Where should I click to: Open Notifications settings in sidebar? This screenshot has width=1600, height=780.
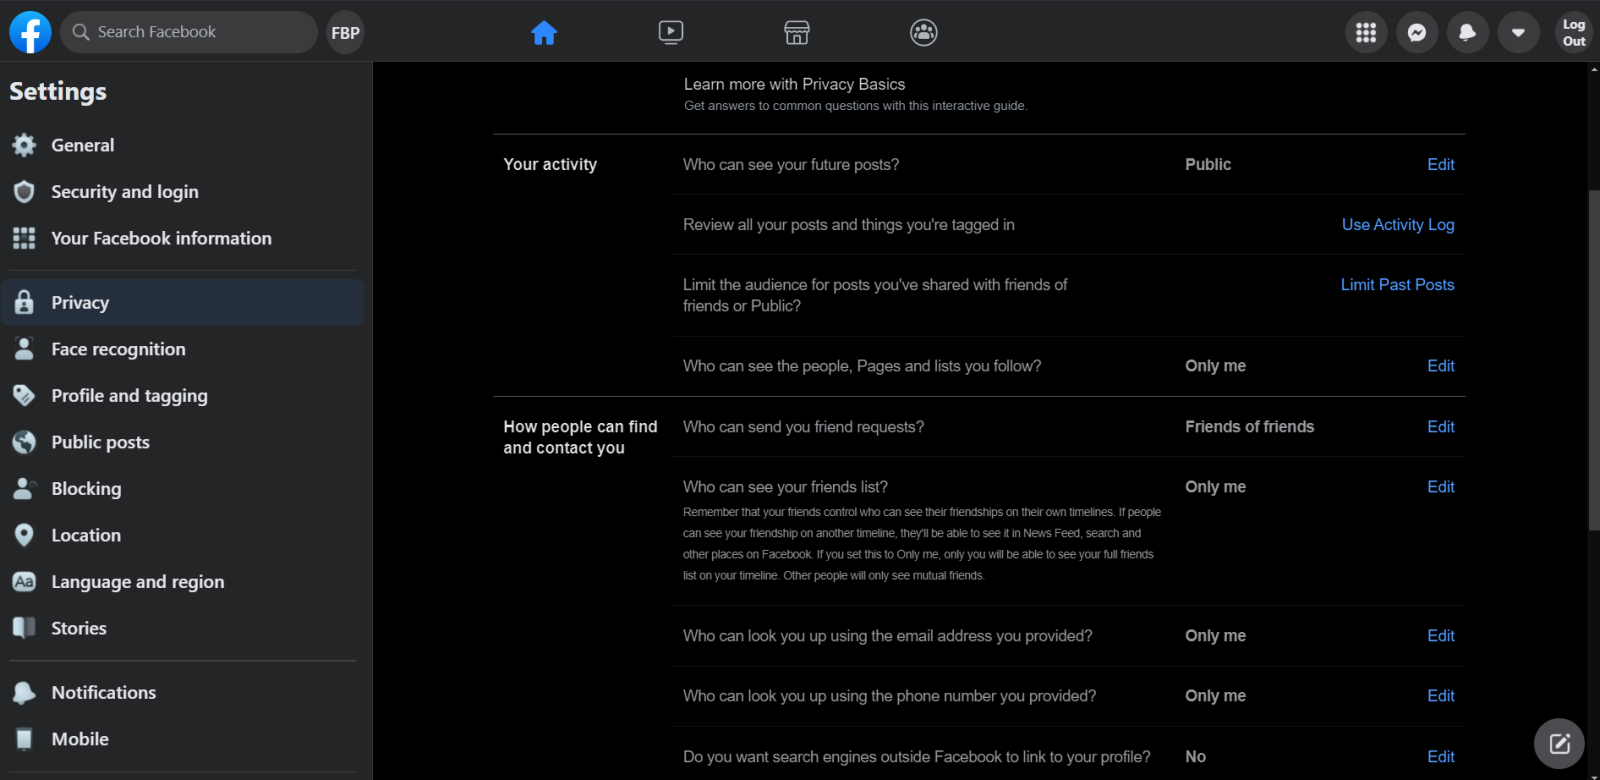(x=183, y=693)
